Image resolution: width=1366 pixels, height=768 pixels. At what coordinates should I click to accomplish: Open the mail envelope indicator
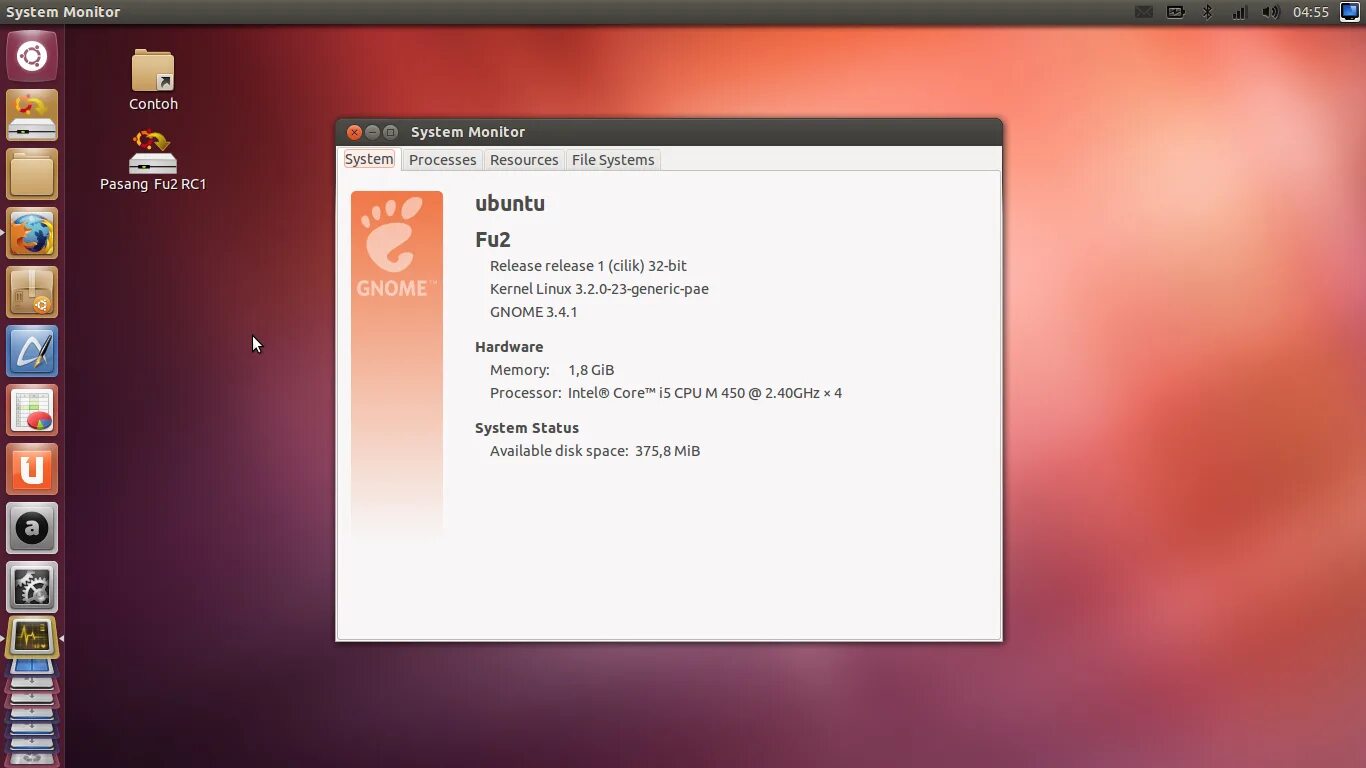(x=1144, y=12)
